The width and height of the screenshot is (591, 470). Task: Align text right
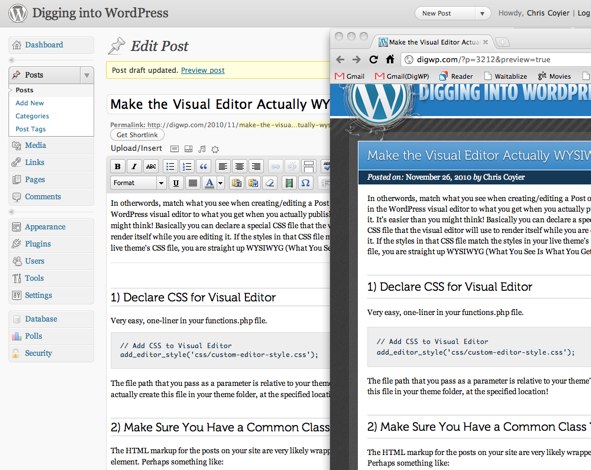click(x=256, y=166)
